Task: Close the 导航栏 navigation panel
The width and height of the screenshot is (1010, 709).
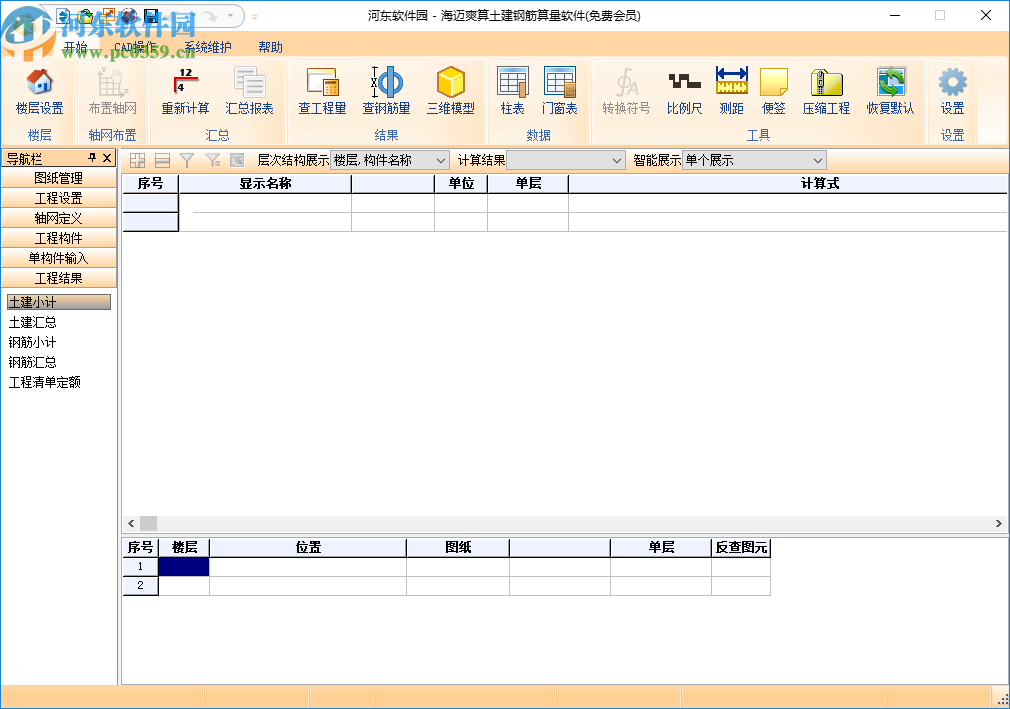Action: [x=107, y=158]
